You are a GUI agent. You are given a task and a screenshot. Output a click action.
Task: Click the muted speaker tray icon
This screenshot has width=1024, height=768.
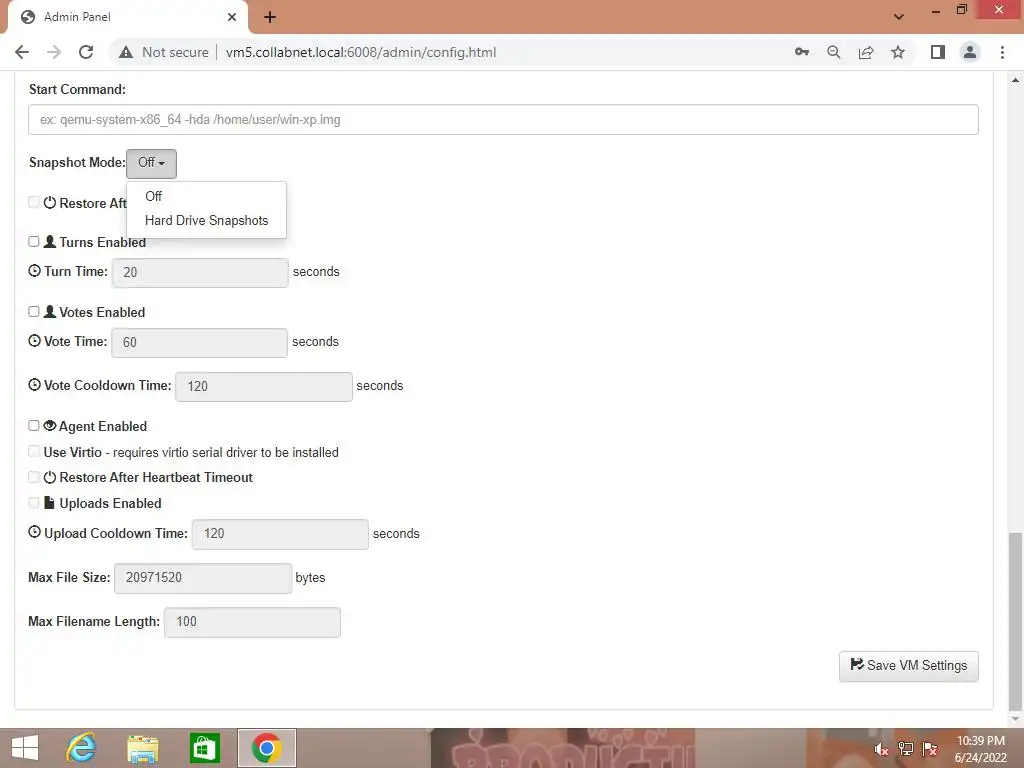(x=881, y=749)
